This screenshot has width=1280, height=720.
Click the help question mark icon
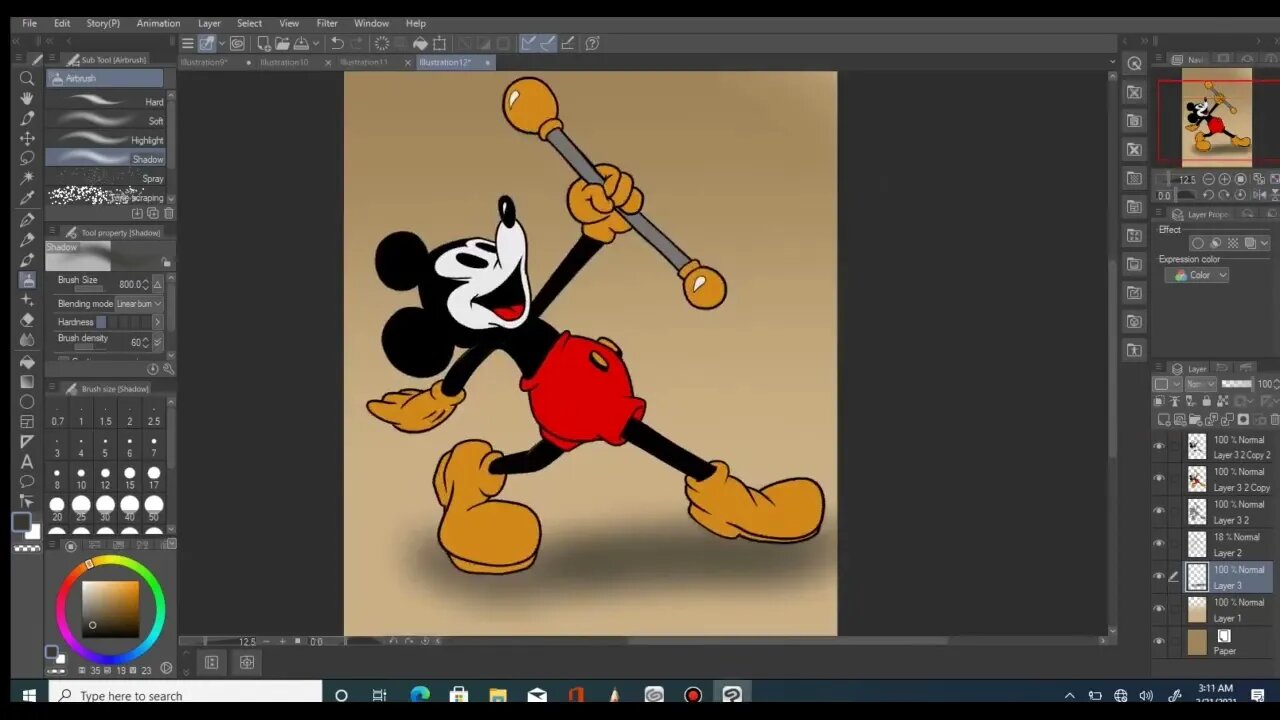coord(592,43)
